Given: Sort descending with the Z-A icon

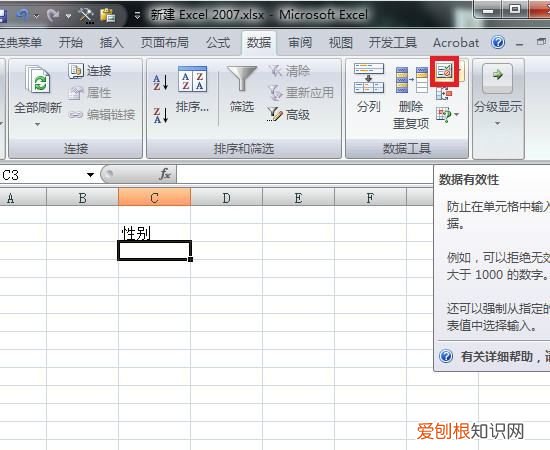Looking at the screenshot, I should click(x=161, y=115).
